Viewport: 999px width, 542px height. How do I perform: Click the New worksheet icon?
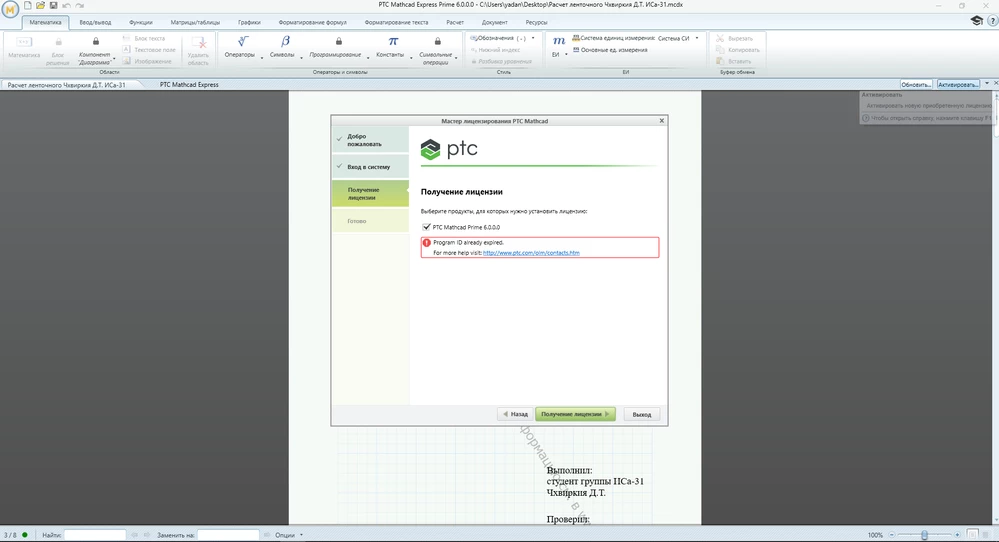pos(27,5)
